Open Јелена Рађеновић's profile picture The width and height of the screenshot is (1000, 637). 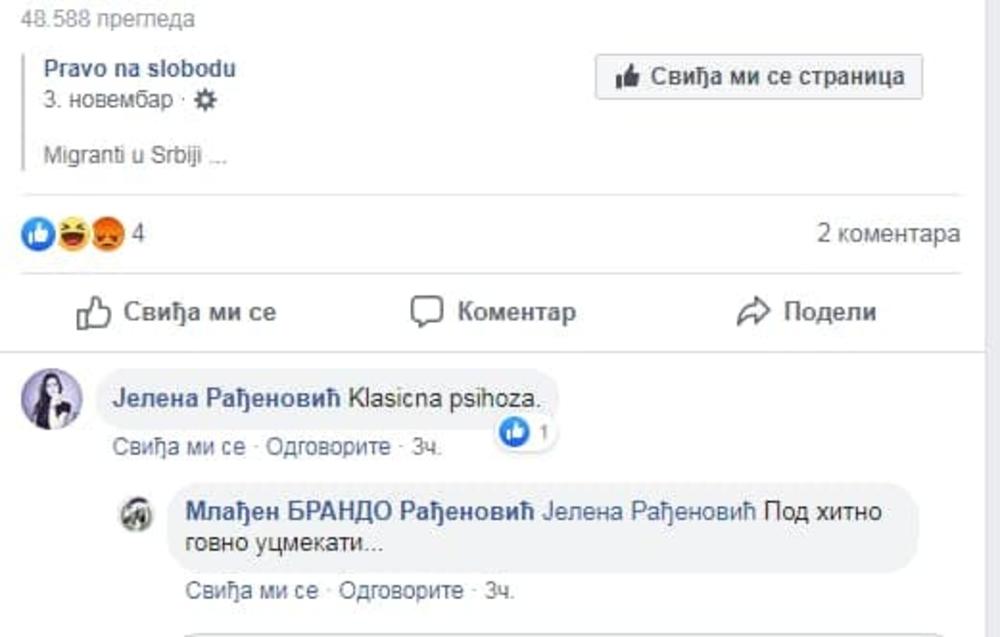tap(52, 399)
